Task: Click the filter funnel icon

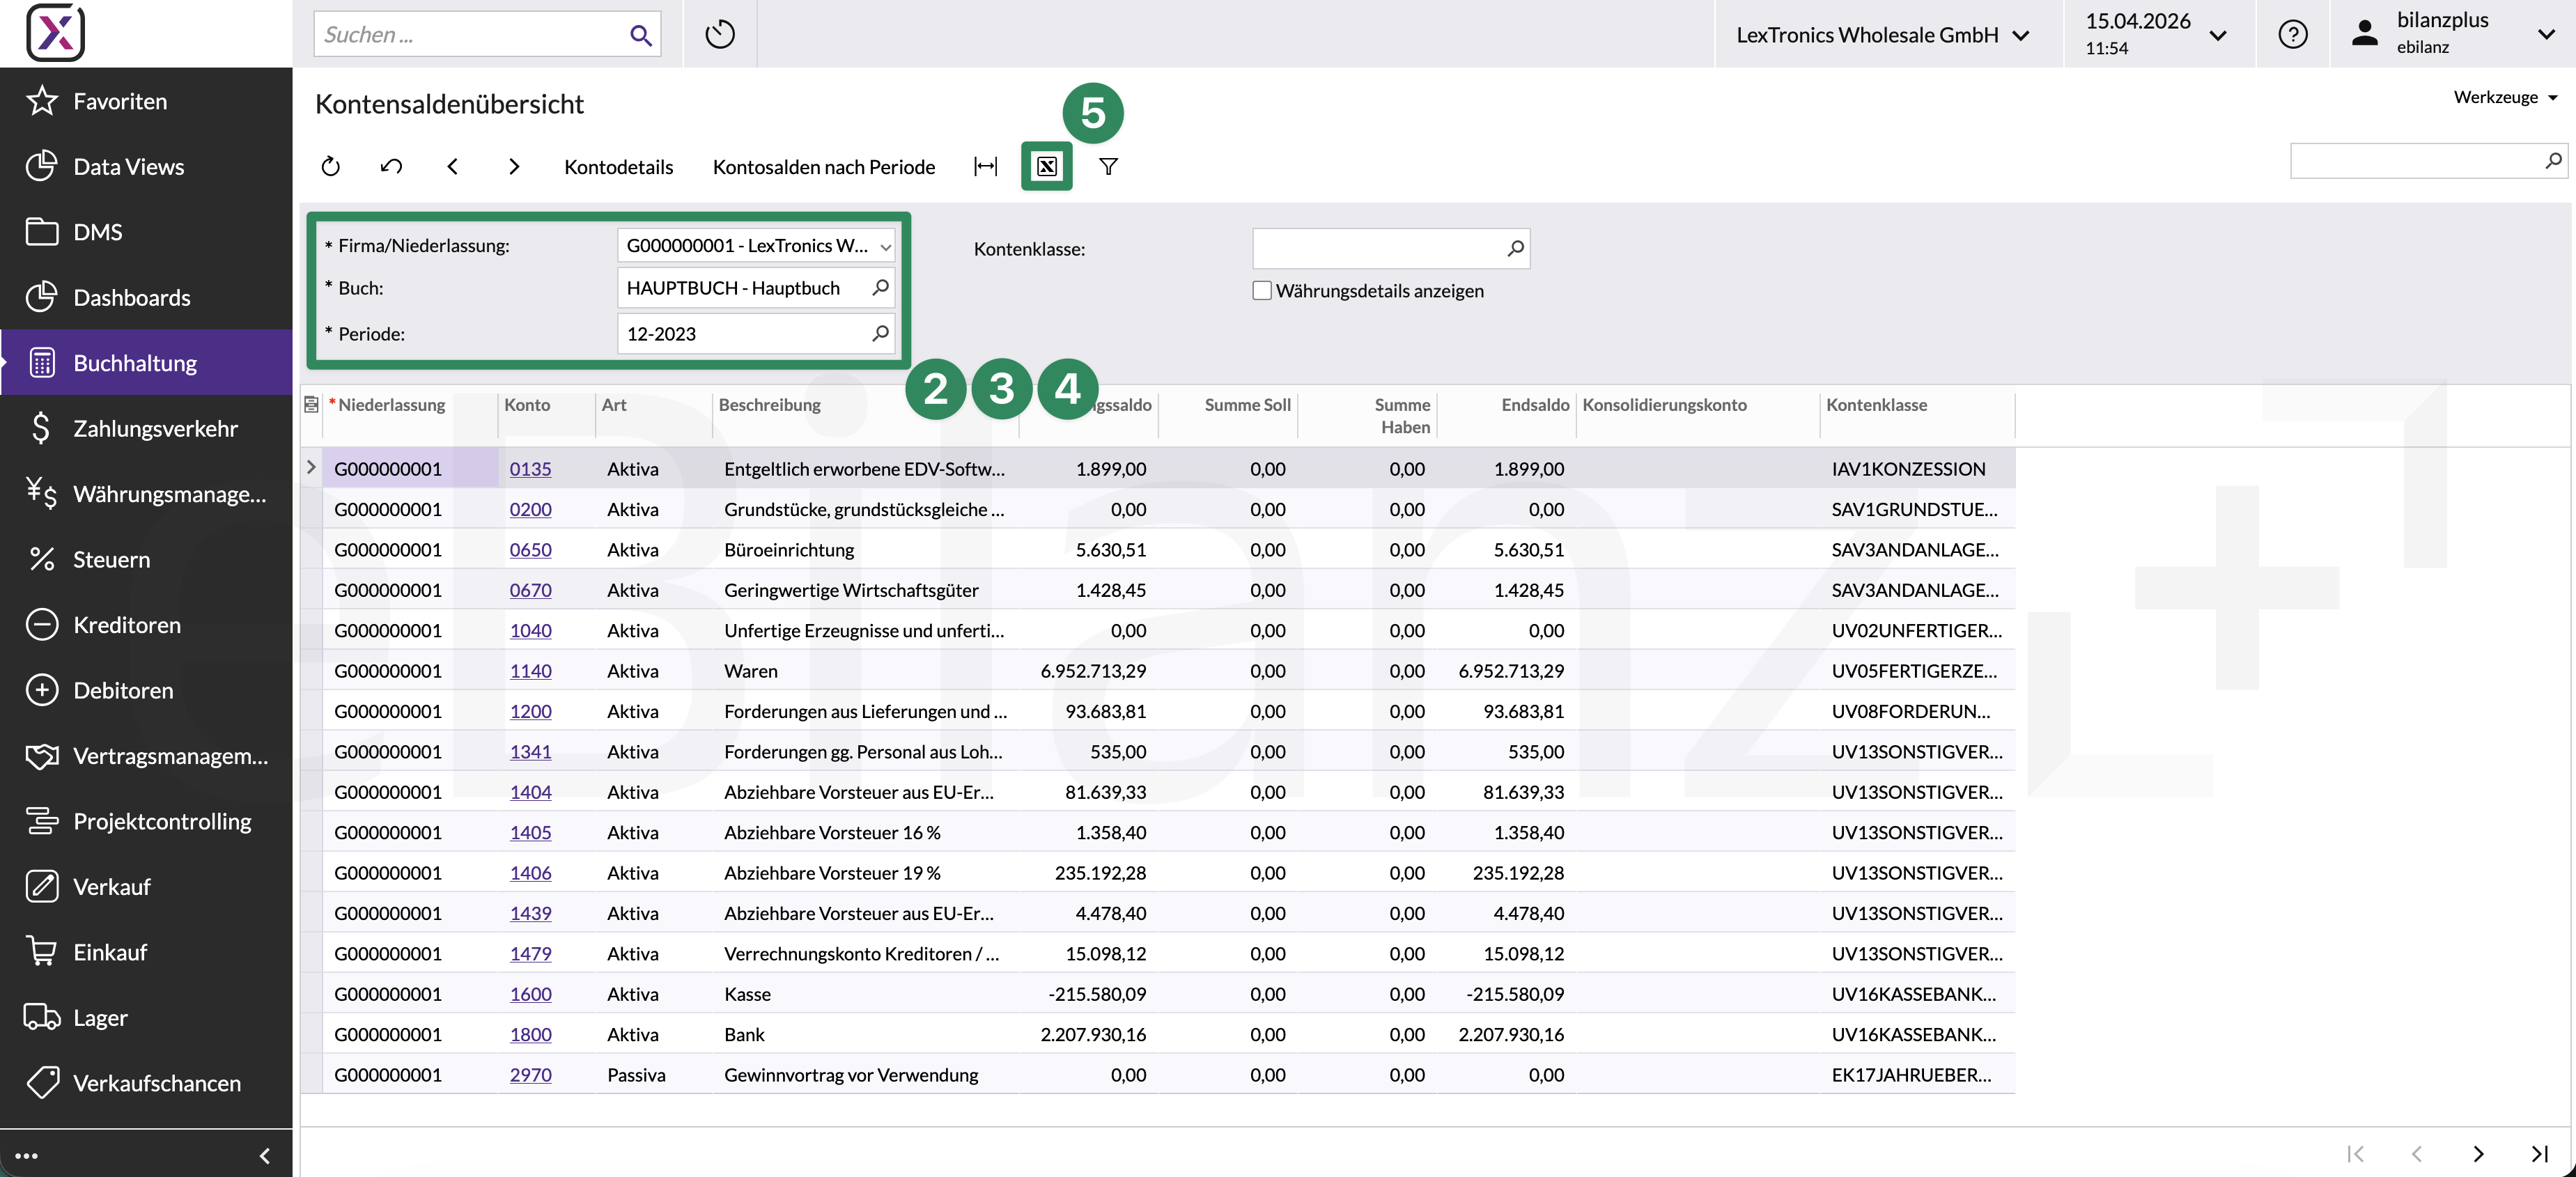Action: pos(1108,166)
